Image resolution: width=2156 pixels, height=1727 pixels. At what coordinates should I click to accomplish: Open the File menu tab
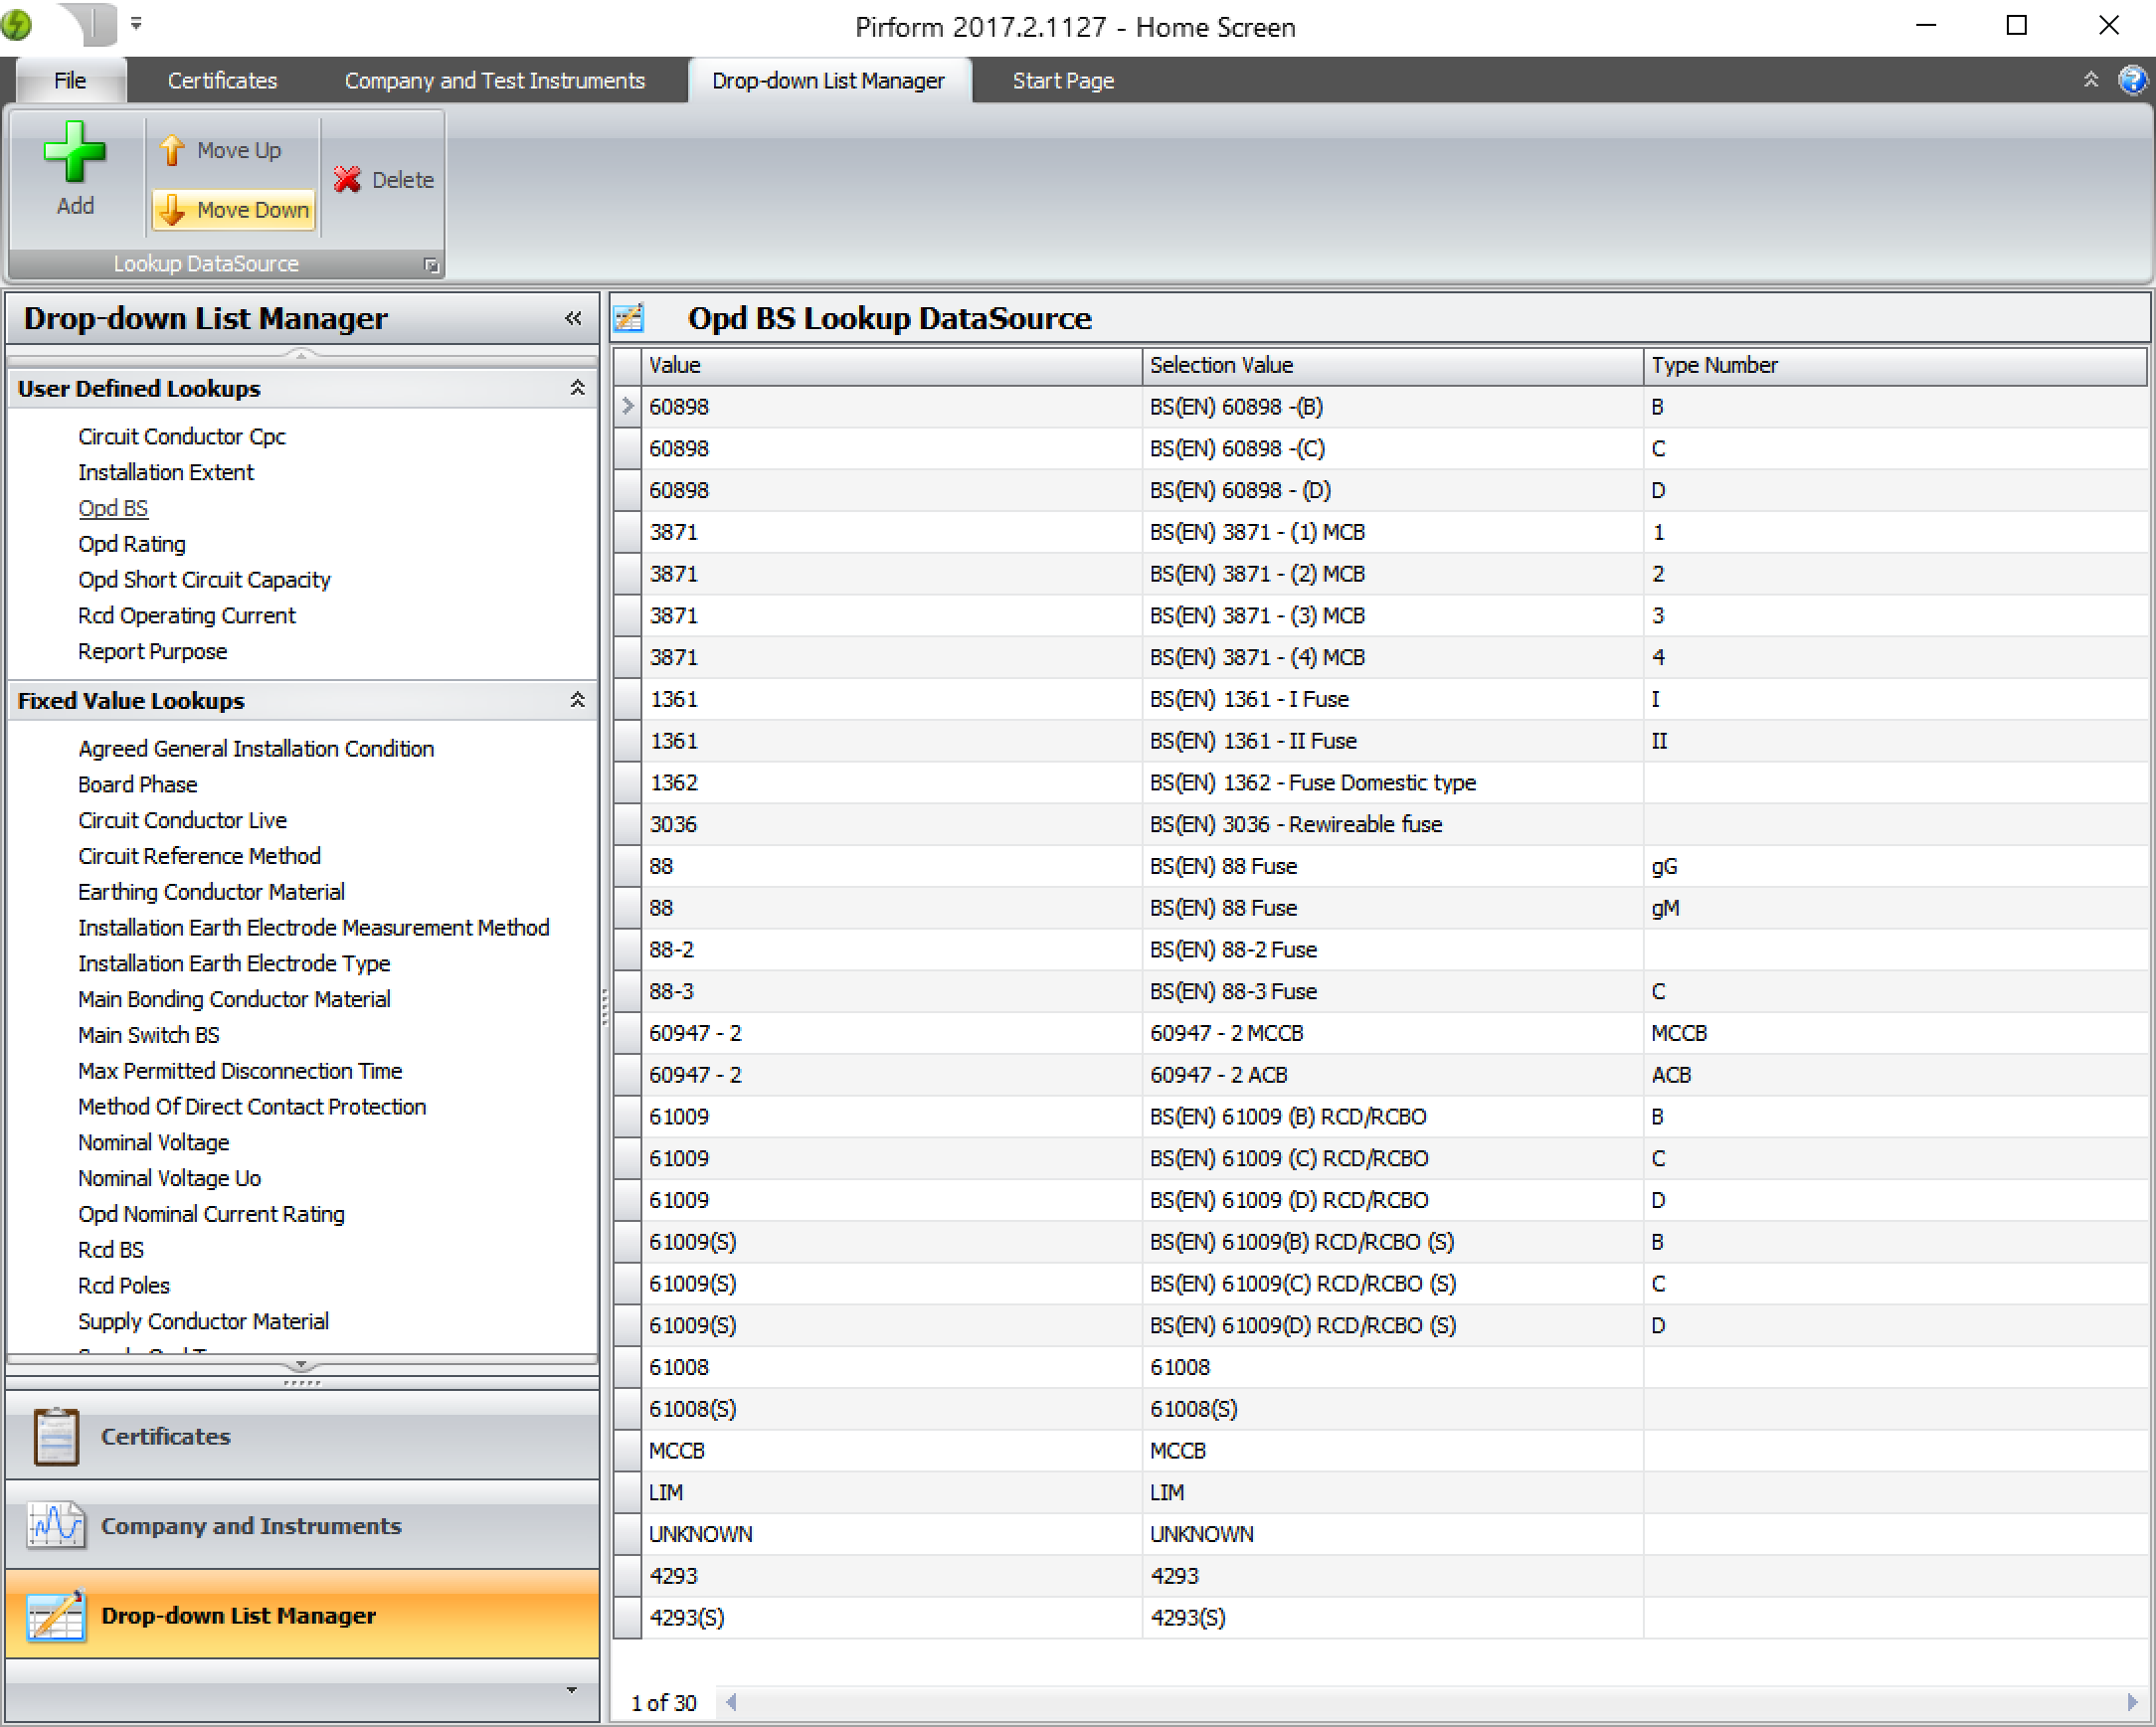click(x=70, y=81)
